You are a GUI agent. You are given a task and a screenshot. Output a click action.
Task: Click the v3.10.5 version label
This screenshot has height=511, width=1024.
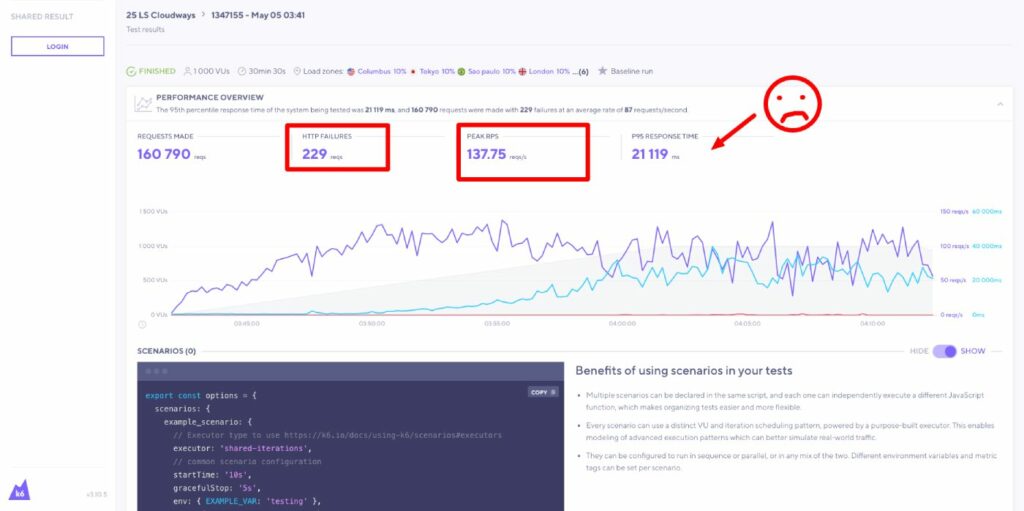[x=97, y=495]
